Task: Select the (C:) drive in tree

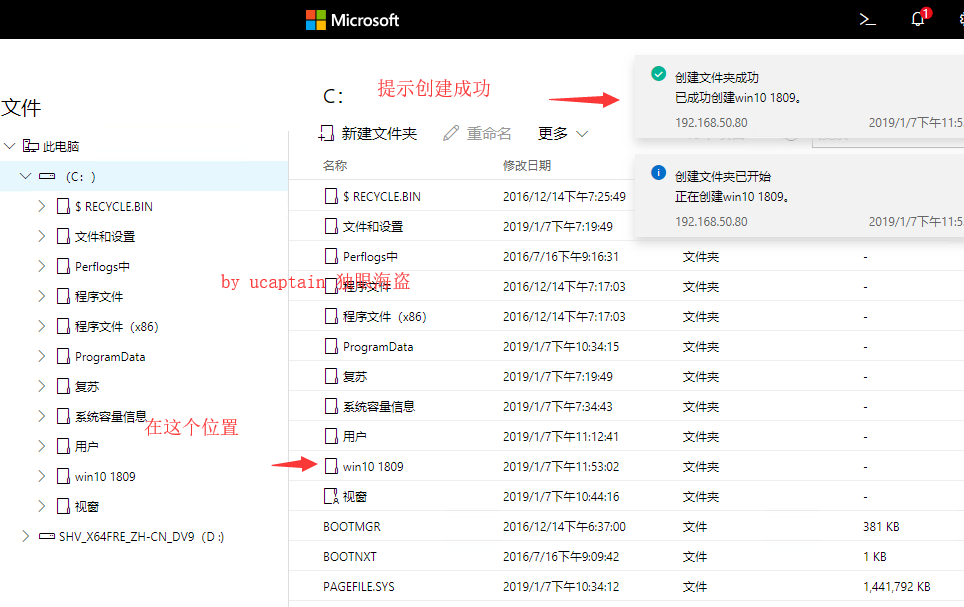Action: click(144, 177)
